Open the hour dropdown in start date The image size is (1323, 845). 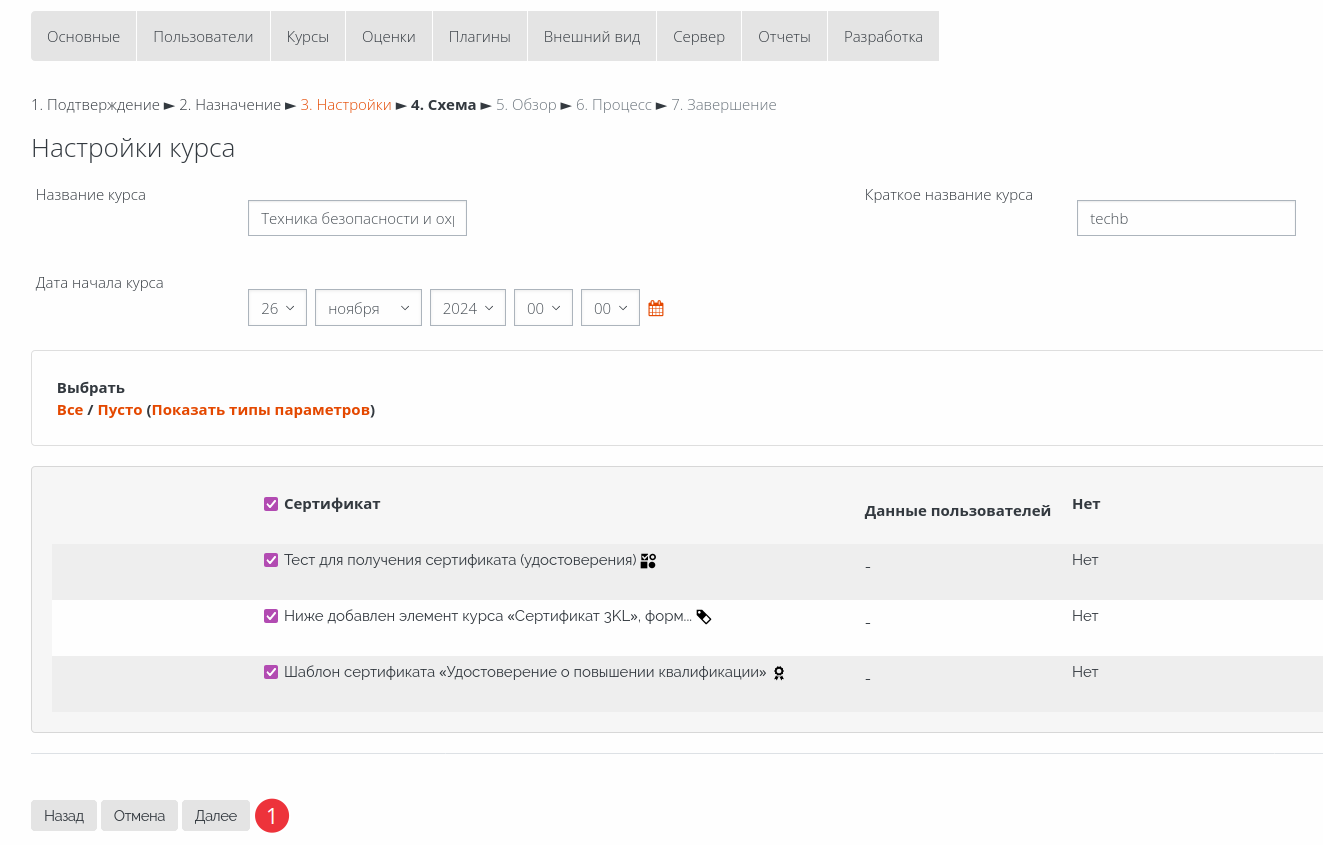tap(543, 308)
